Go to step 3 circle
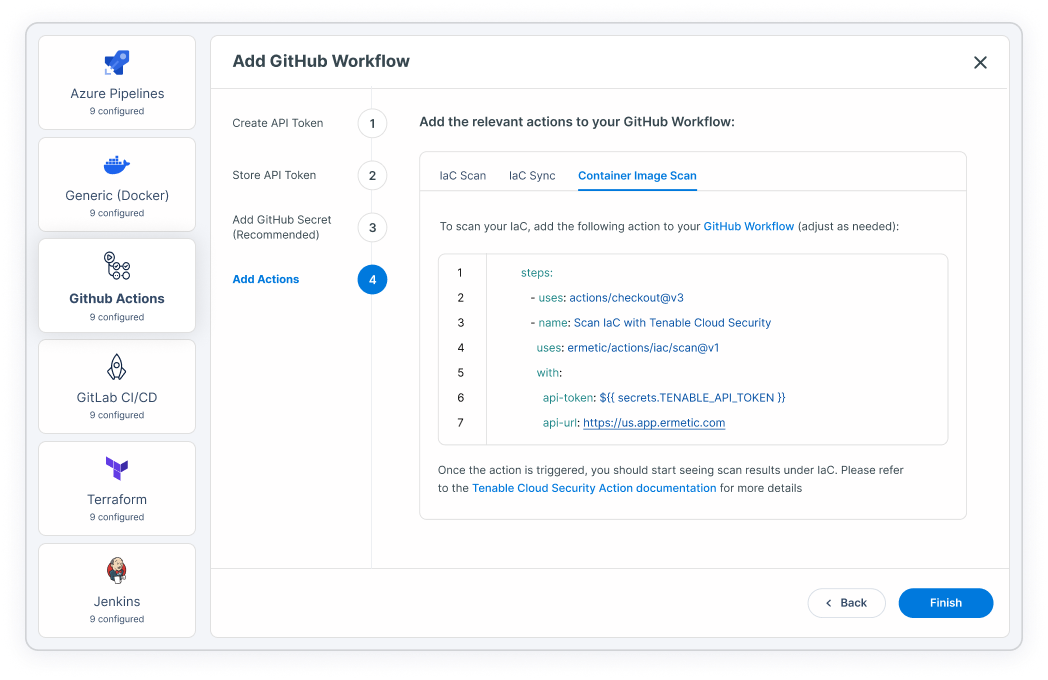 pyautogui.click(x=372, y=228)
